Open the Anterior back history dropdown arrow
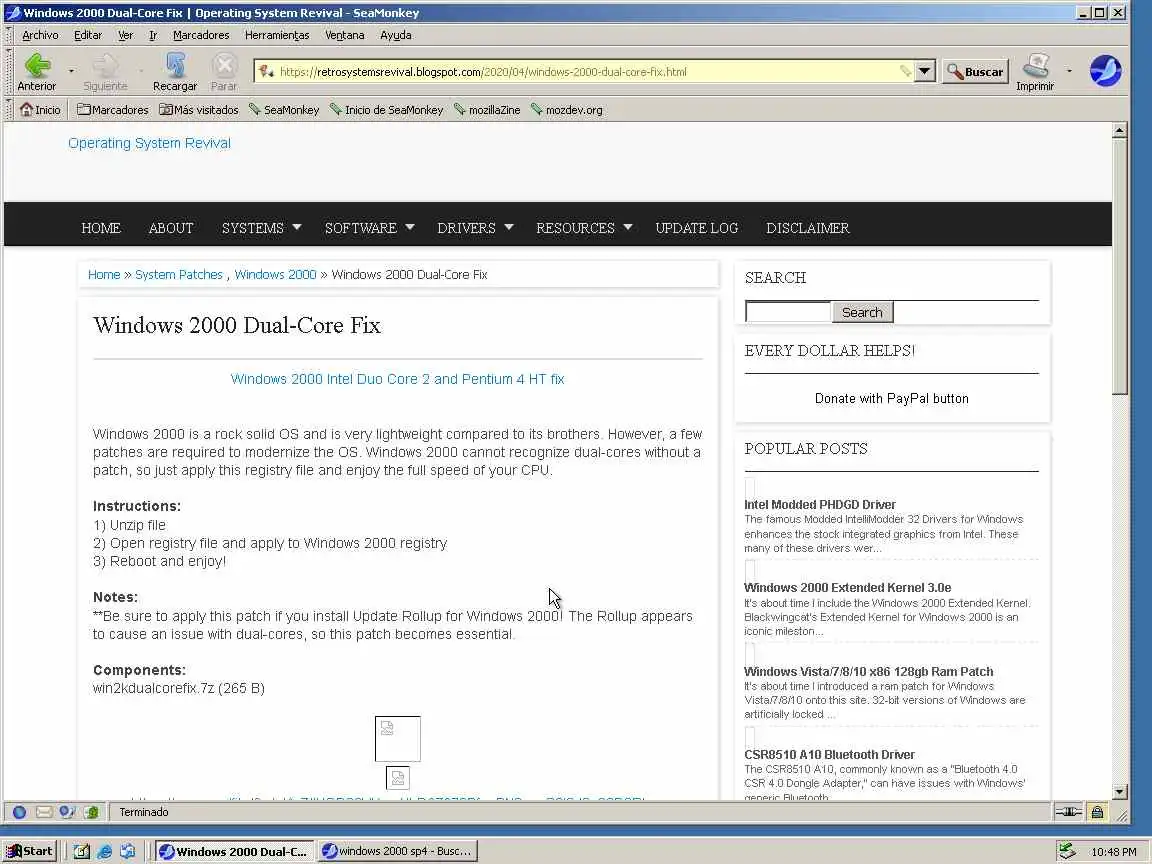The width and height of the screenshot is (1152, 864). [71, 71]
